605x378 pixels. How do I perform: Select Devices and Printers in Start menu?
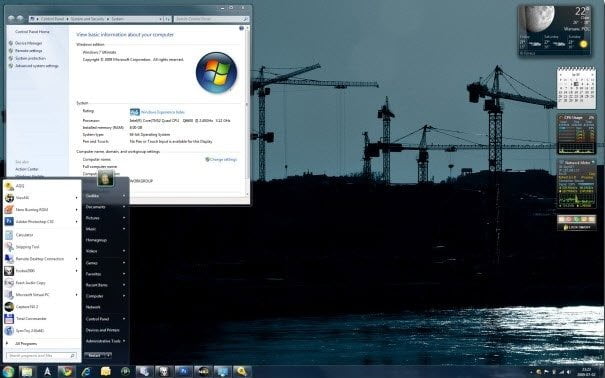click(x=103, y=330)
